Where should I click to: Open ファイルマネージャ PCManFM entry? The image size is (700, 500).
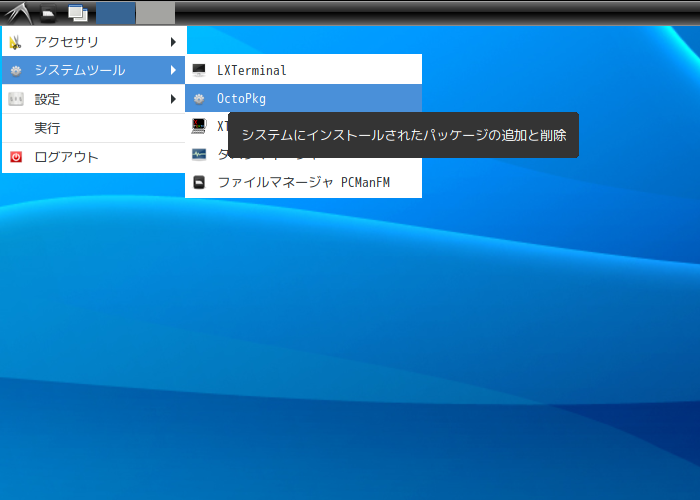coord(304,182)
